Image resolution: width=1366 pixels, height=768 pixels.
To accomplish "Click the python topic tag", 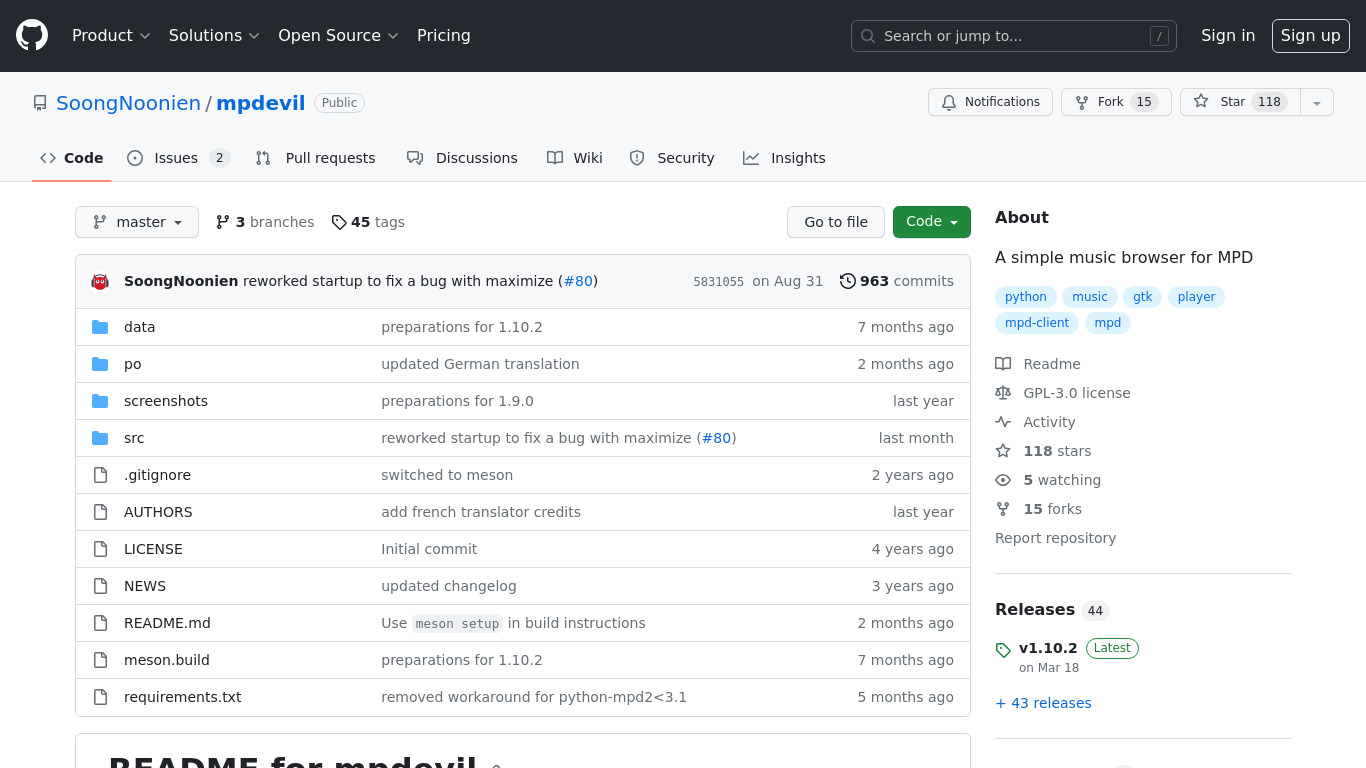I will click(1026, 297).
